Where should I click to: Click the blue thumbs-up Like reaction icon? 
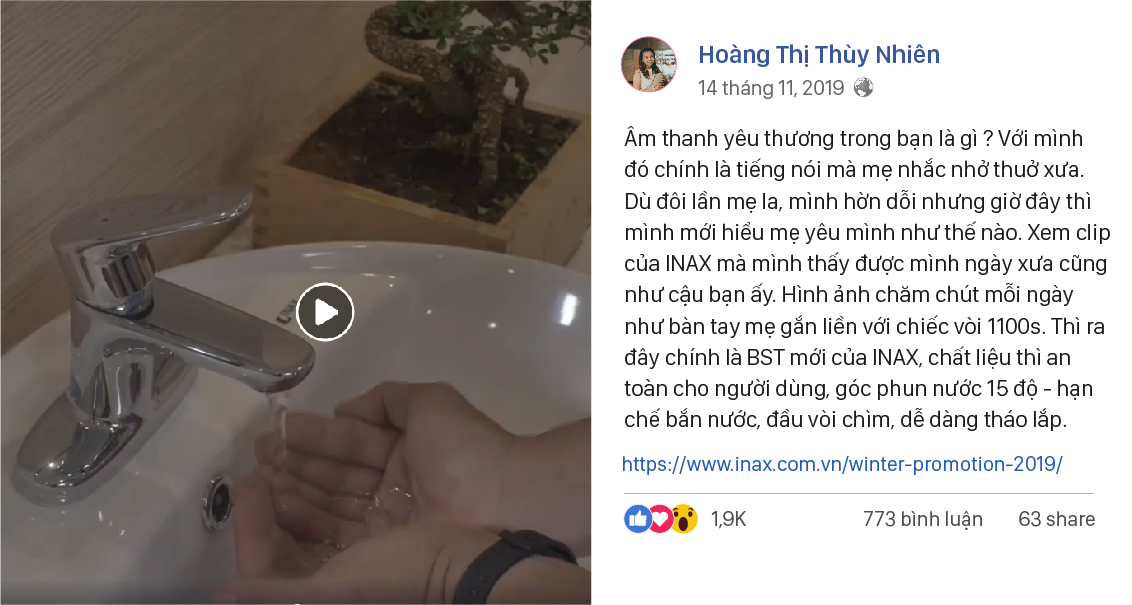pos(637,518)
